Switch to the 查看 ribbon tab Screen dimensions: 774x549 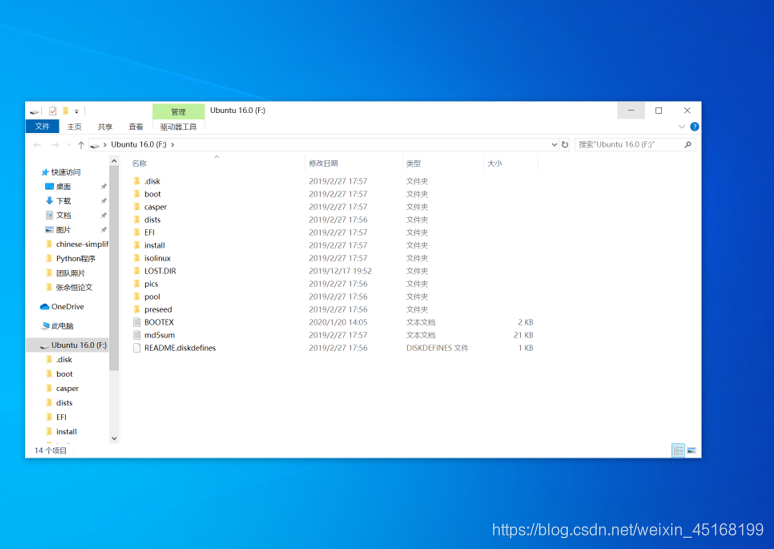[136, 127]
